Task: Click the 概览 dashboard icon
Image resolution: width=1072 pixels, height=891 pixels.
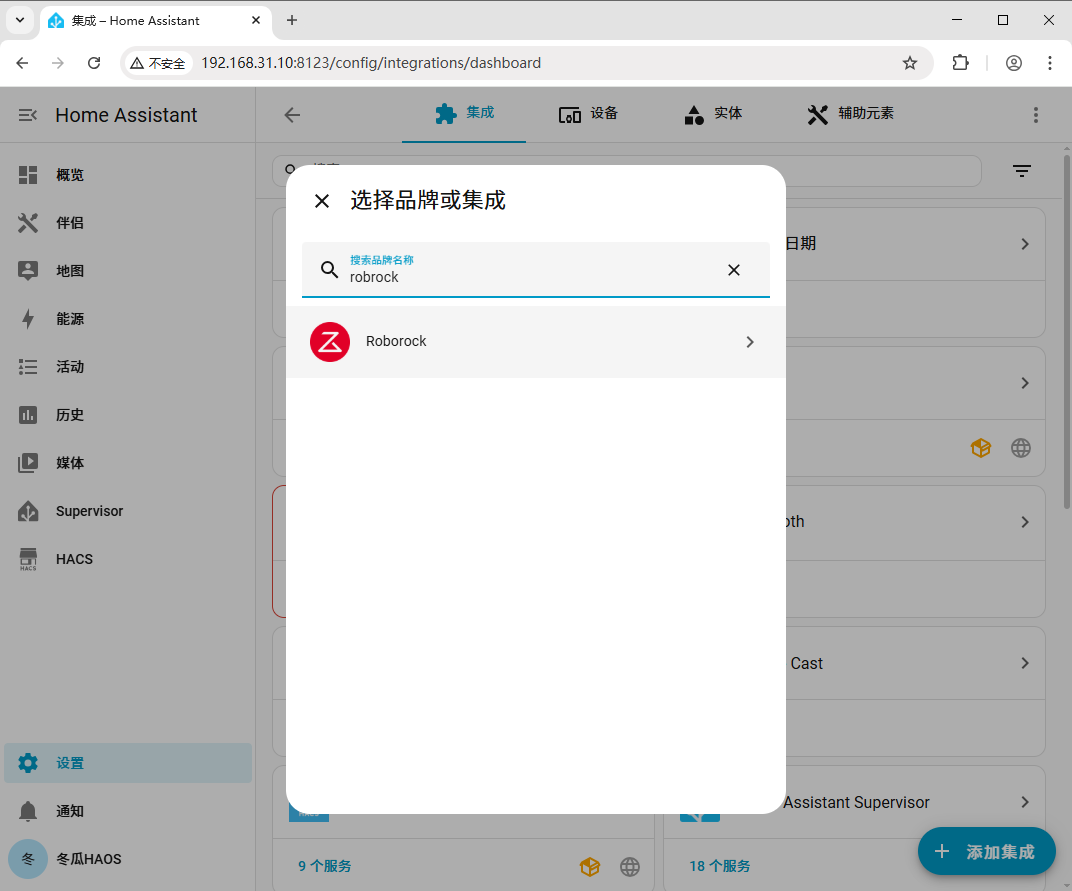Action: (x=28, y=175)
